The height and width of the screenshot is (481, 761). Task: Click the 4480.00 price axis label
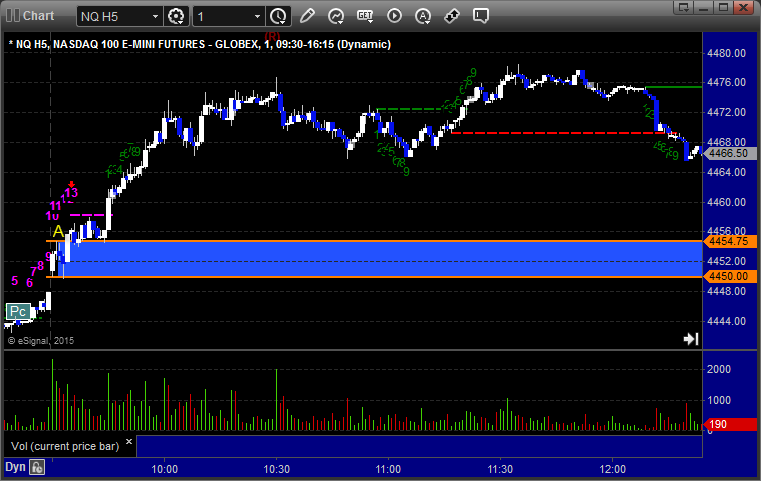tap(727, 53)
